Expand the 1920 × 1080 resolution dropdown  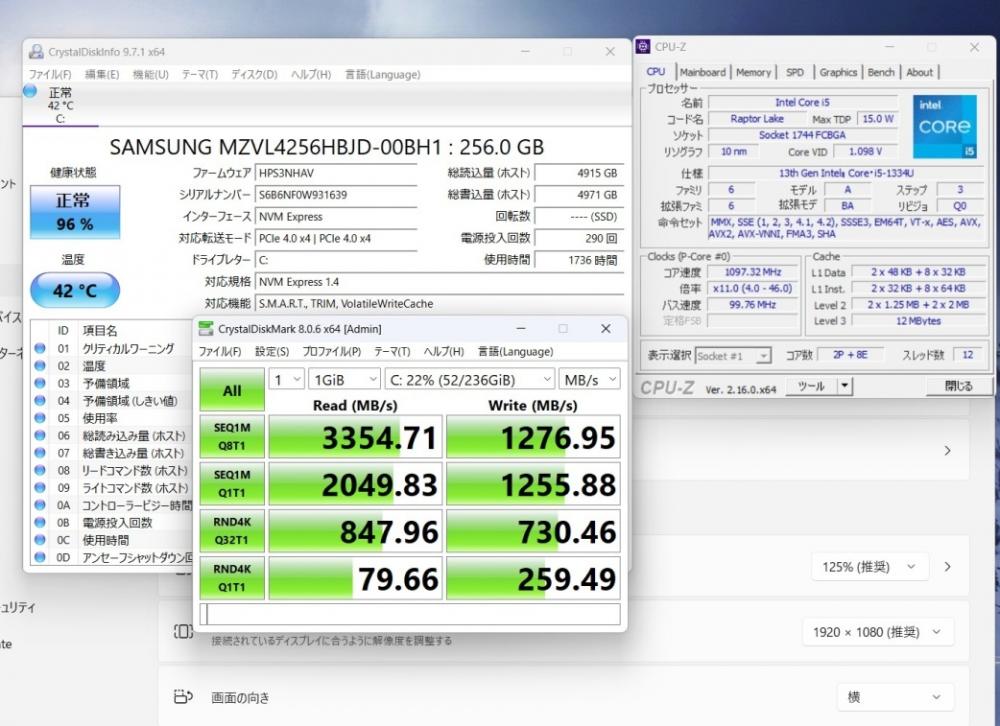[877, 632]
